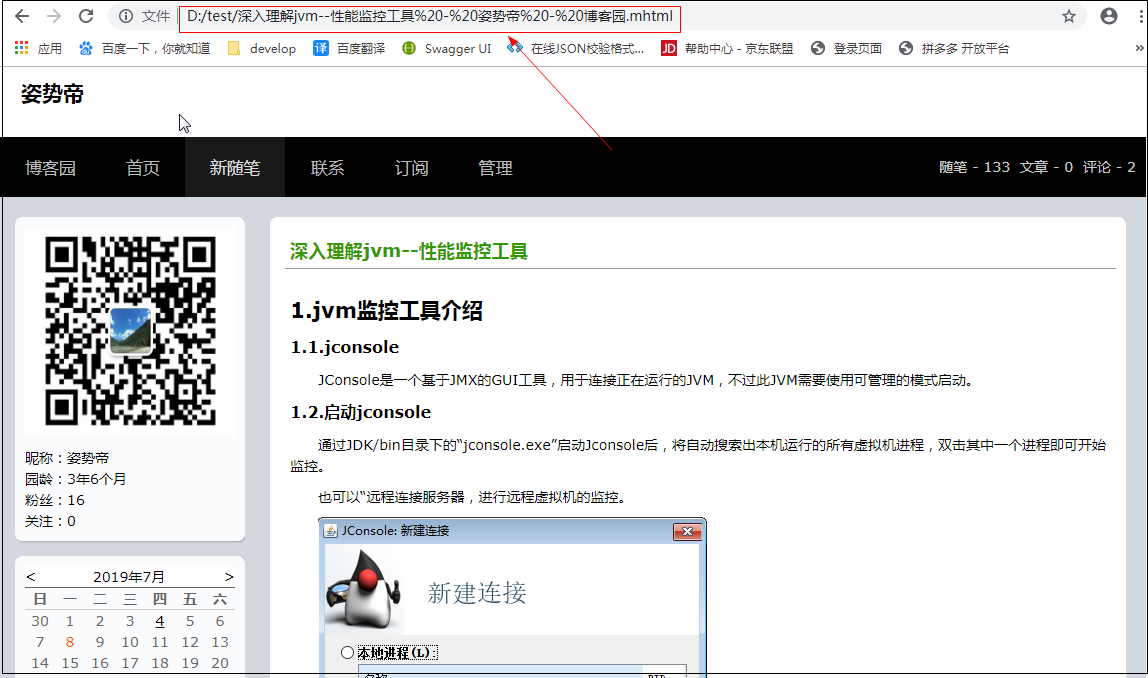Viewport: 1148px width, 678px height.
Task: Click the 1.2.启动jconsole subheading
Action: [361, 412]
